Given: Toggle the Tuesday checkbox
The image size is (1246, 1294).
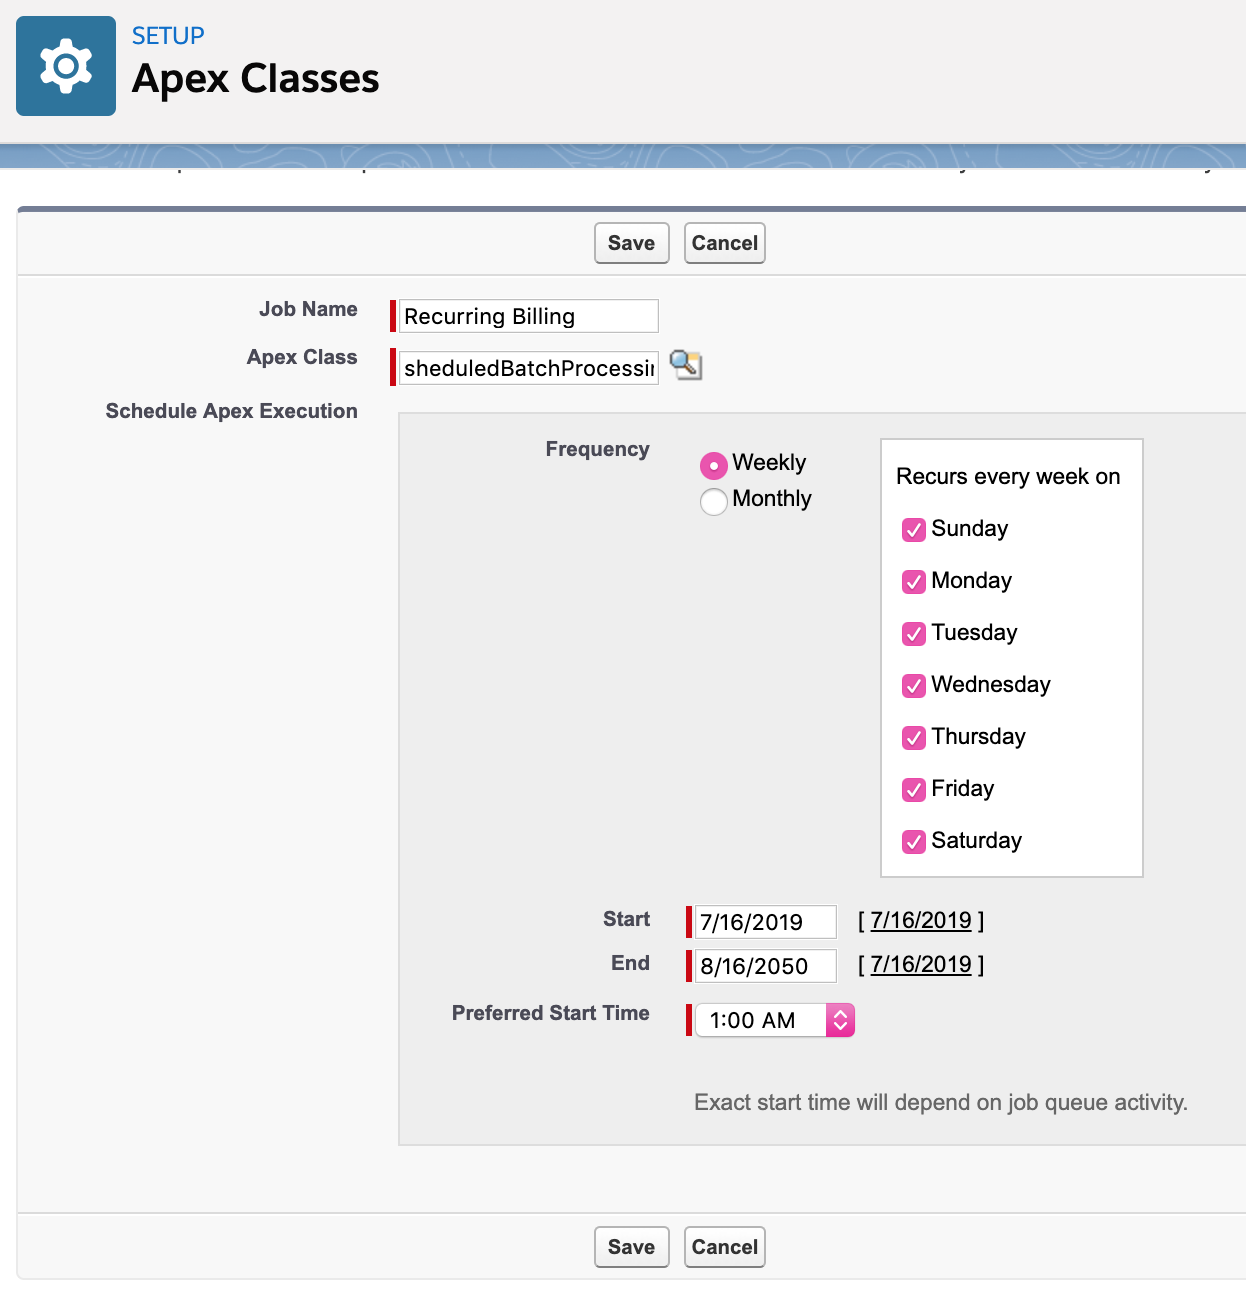Looking at the screenshot, I should [x=914, y=634].
